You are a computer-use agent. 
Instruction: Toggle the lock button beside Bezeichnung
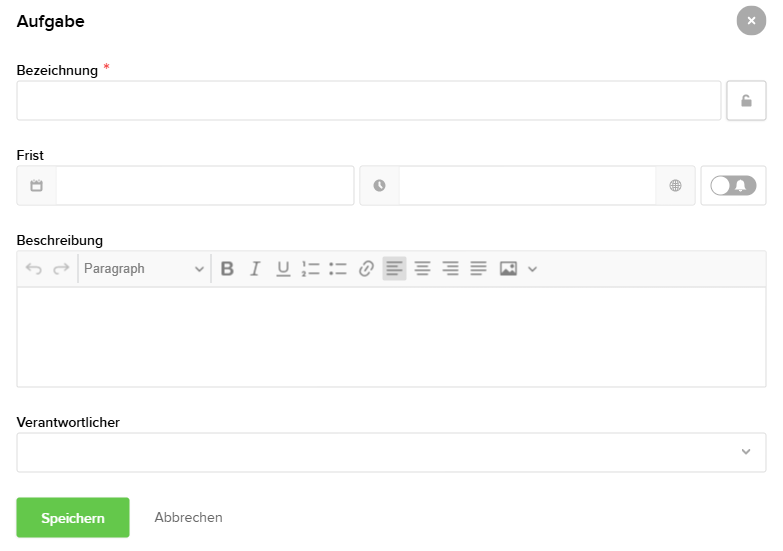pos(746,101)
